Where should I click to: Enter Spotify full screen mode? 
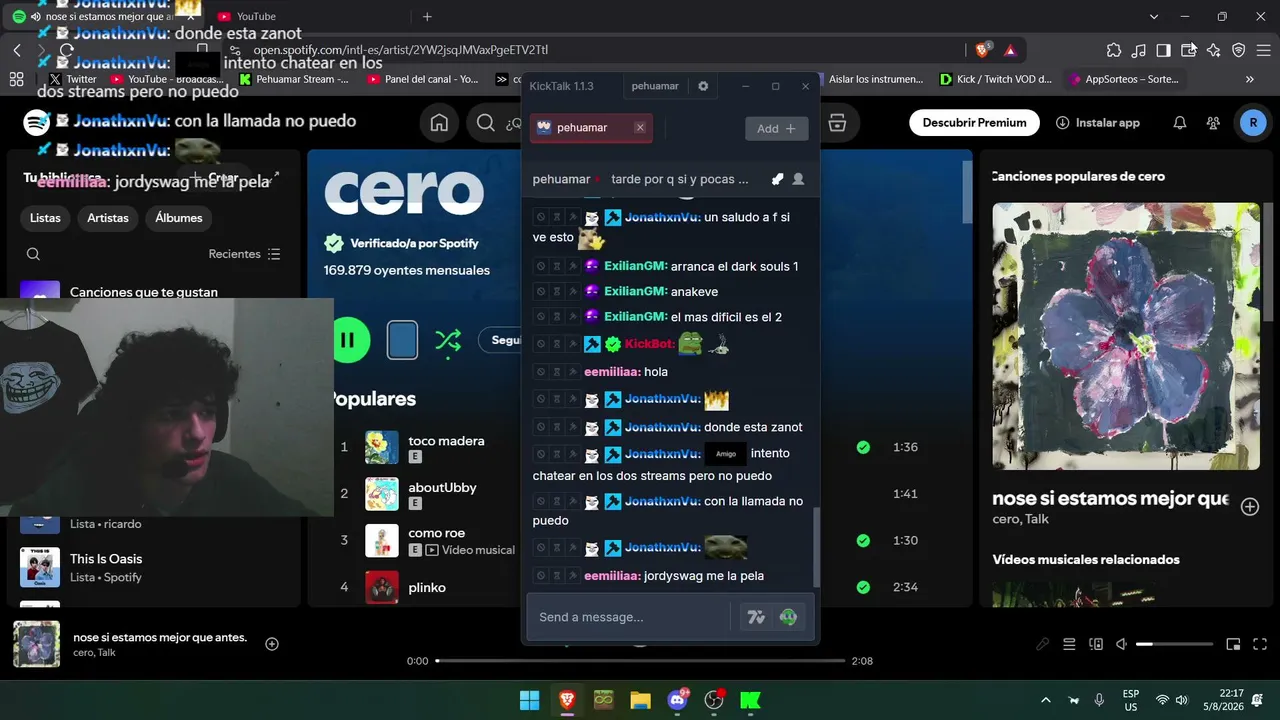click(1260, 644)
